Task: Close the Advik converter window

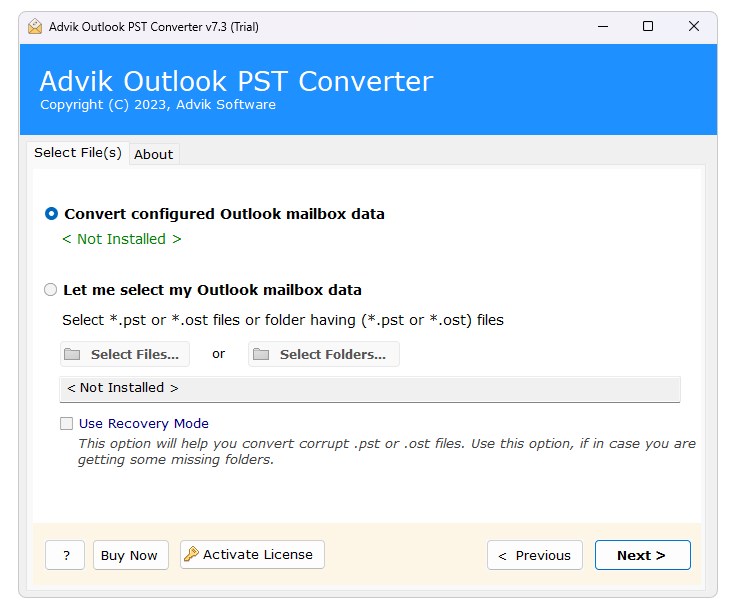Action: coord(694,27)
